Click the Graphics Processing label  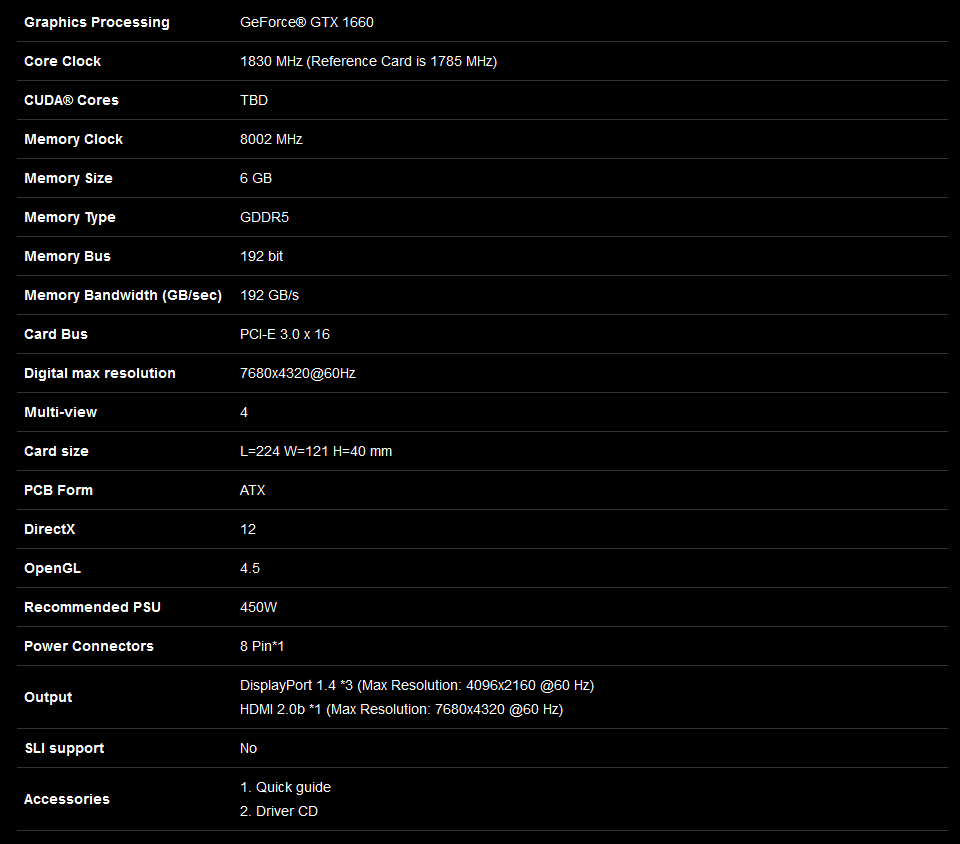[97, 22]
